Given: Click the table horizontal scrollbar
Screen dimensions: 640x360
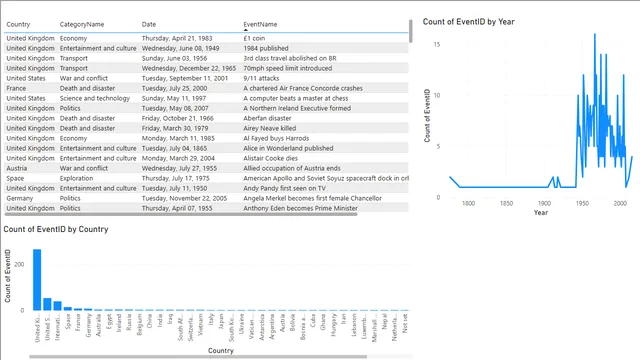Looking at the screenshot, I should tap(181, 214).
